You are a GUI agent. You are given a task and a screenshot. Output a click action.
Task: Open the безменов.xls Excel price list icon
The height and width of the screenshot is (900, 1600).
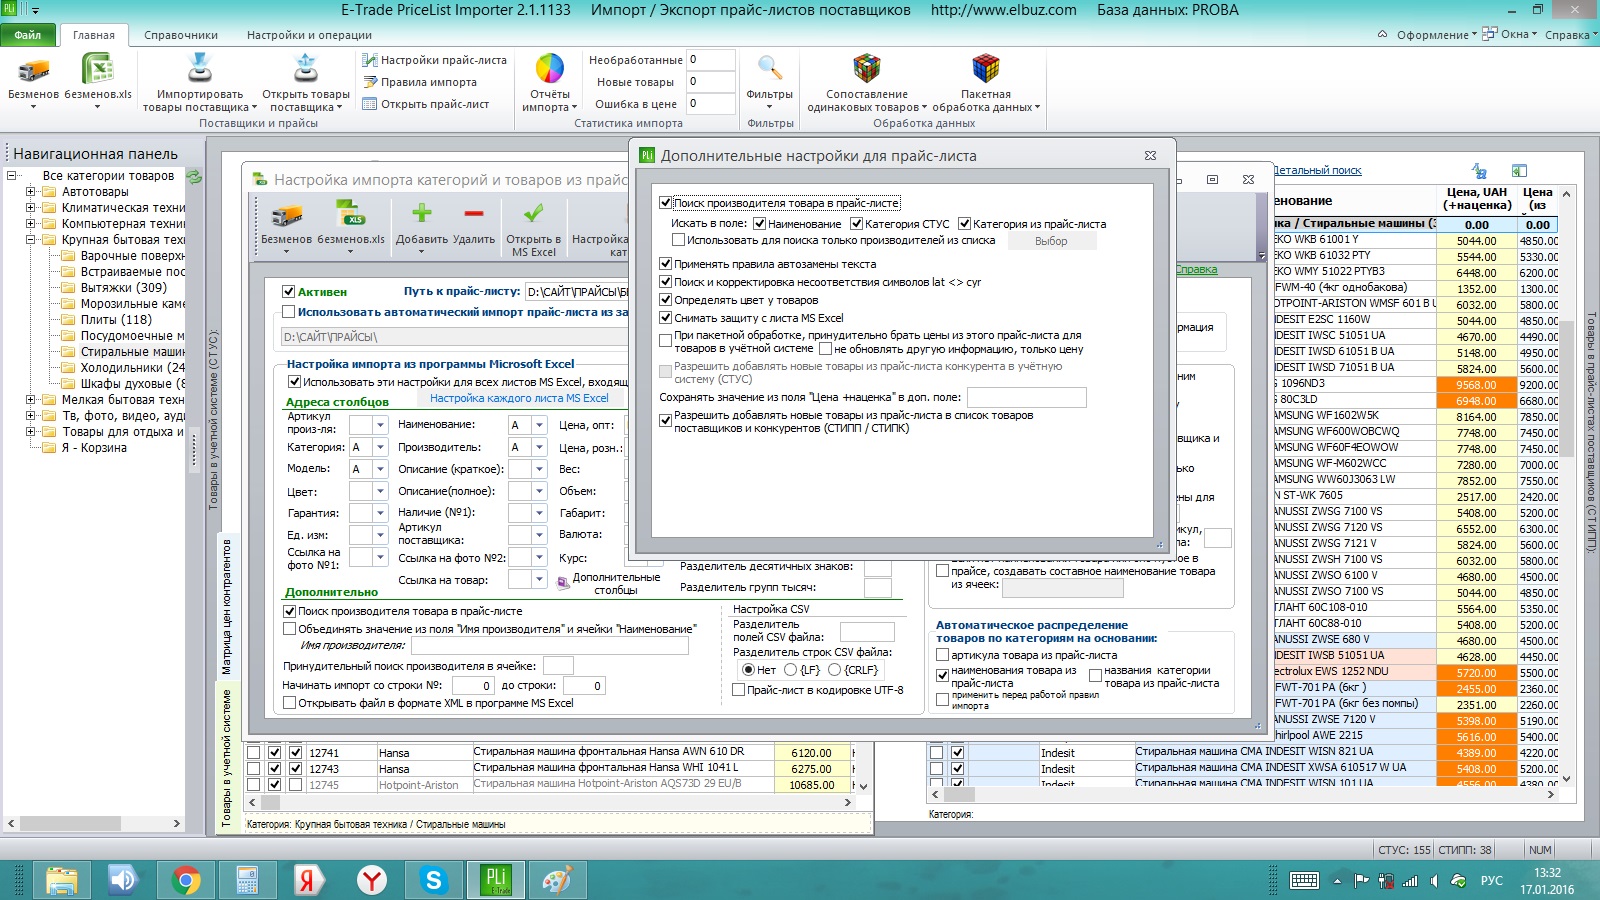pos(97,70)
